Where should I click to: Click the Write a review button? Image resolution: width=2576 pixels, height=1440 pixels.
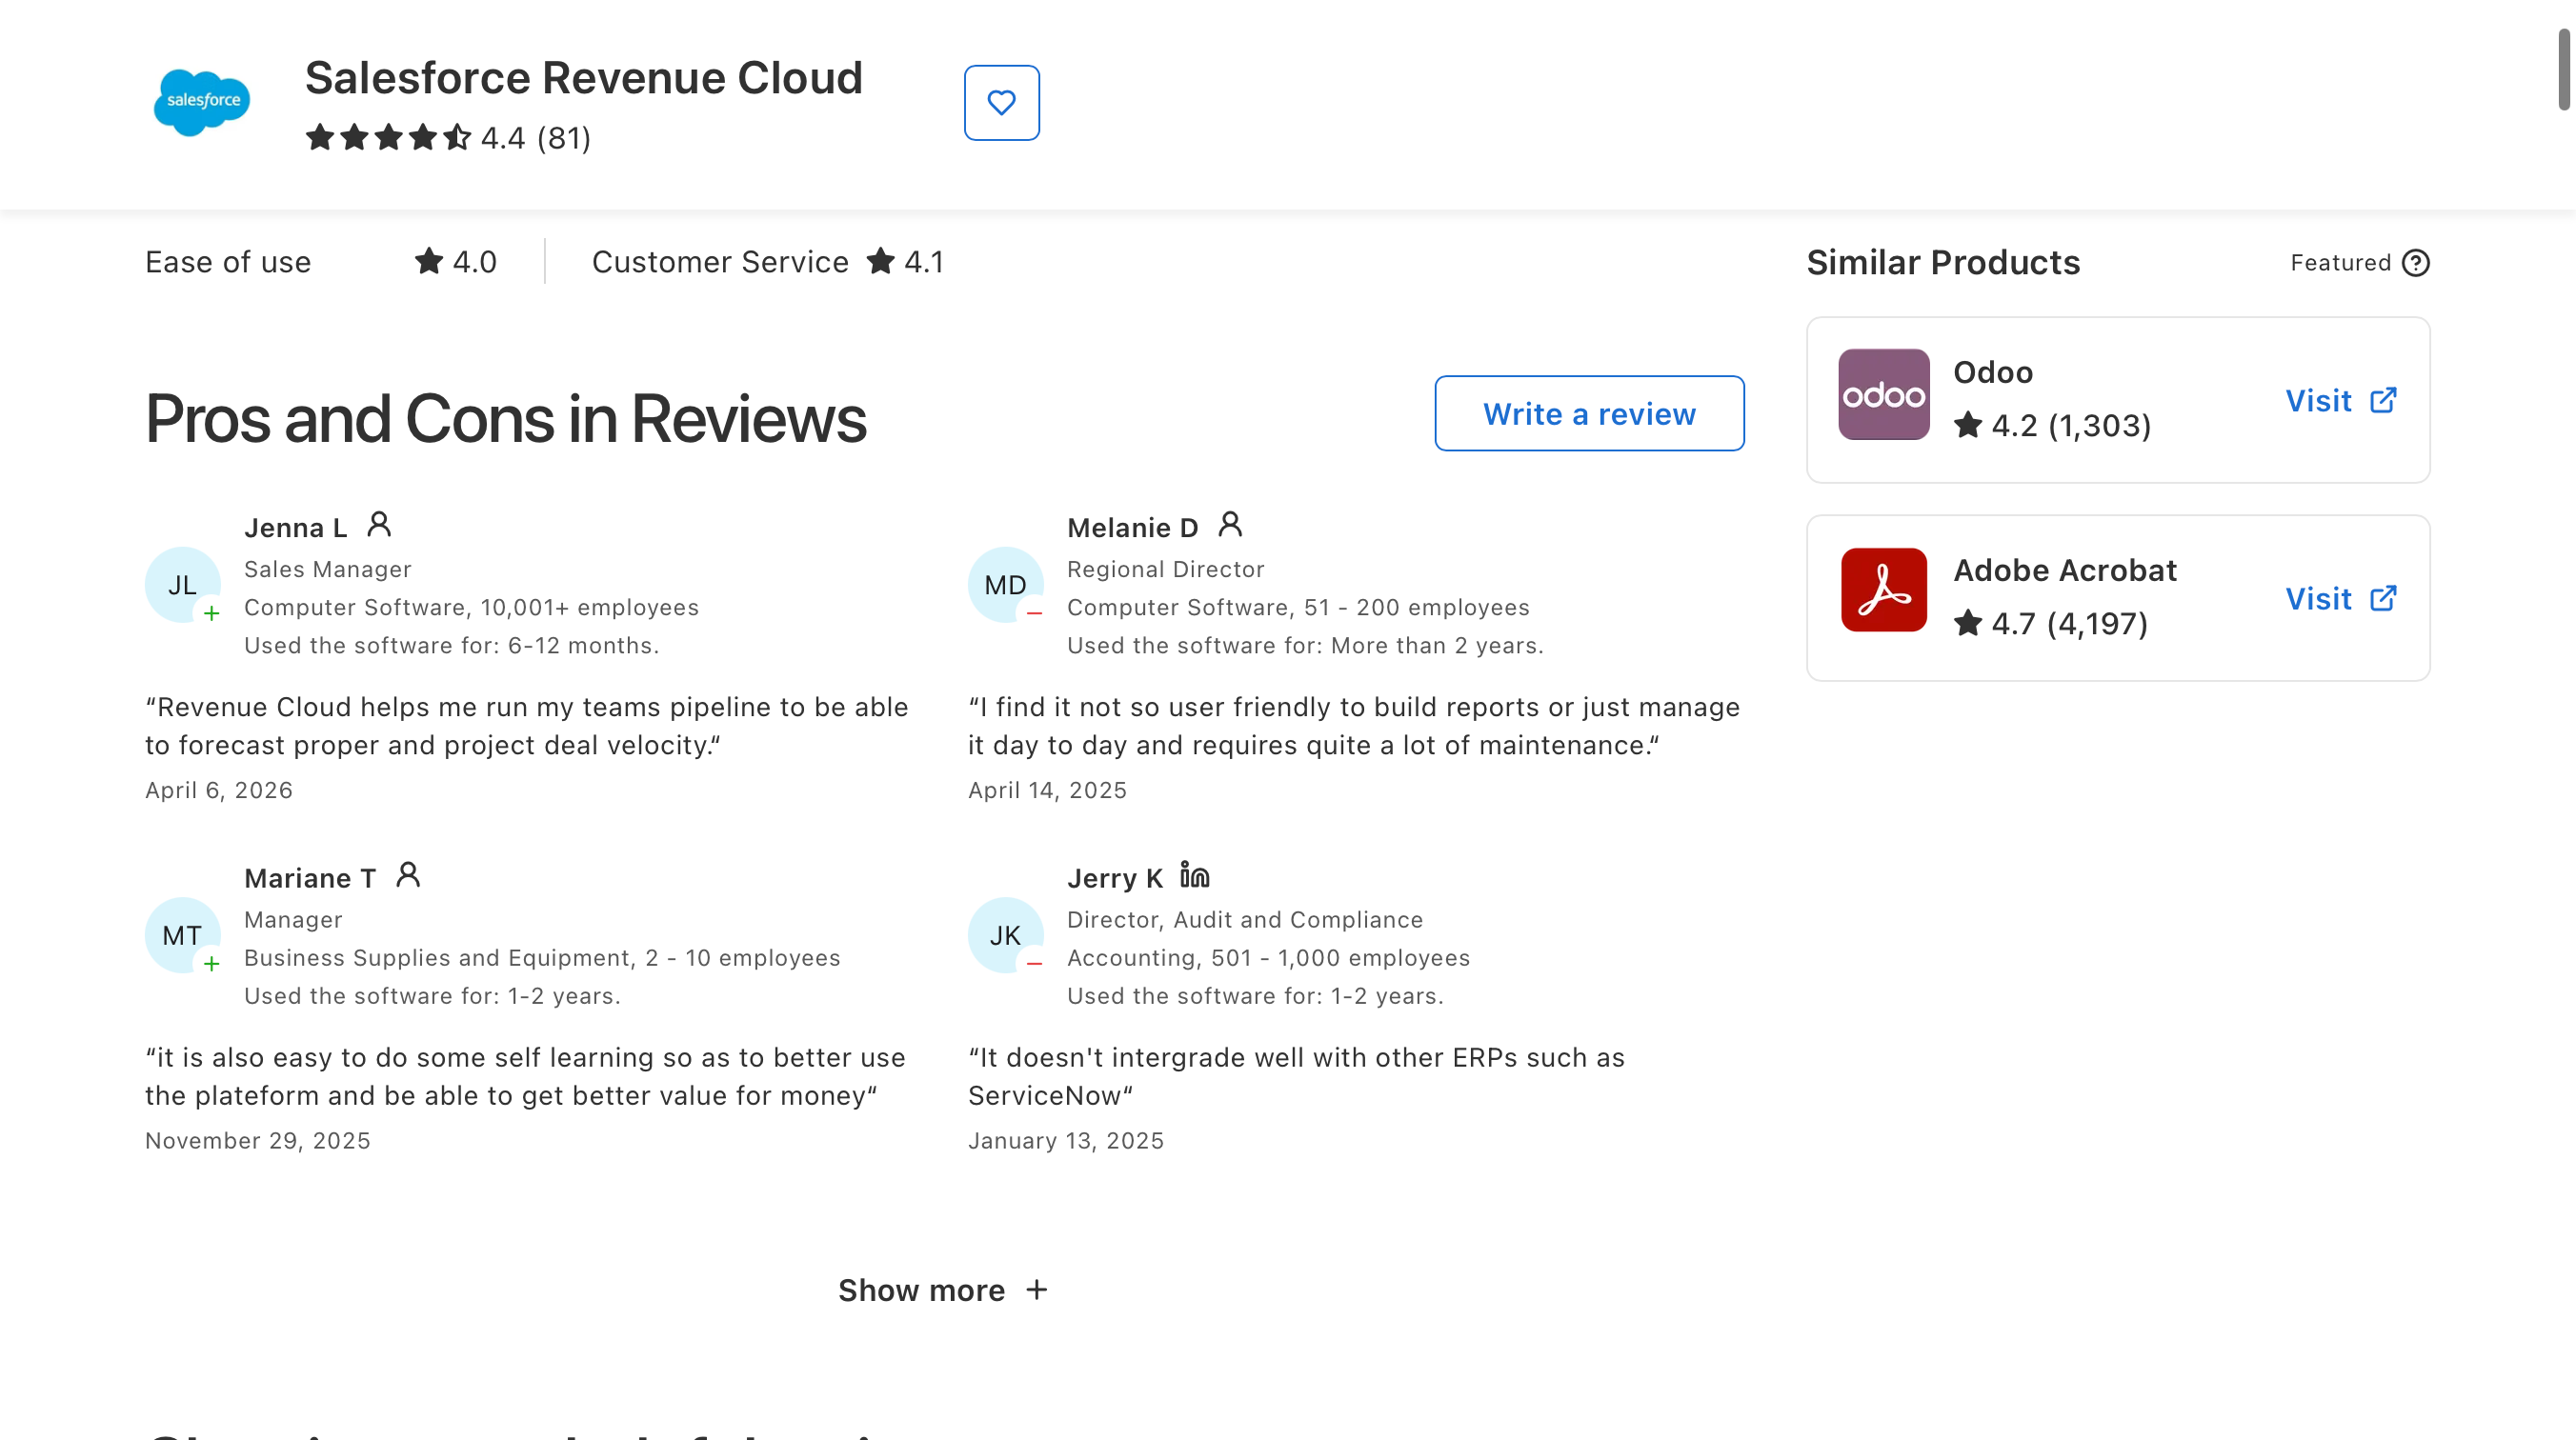coord(1589,413)
